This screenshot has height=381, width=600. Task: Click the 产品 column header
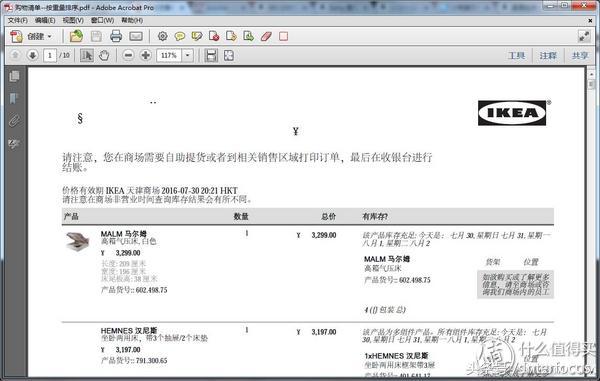[x=71, y=217]
